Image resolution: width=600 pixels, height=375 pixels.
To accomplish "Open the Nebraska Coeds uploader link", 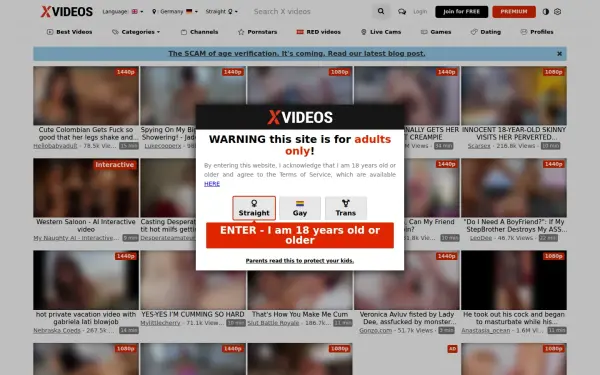I will [57, 331].
